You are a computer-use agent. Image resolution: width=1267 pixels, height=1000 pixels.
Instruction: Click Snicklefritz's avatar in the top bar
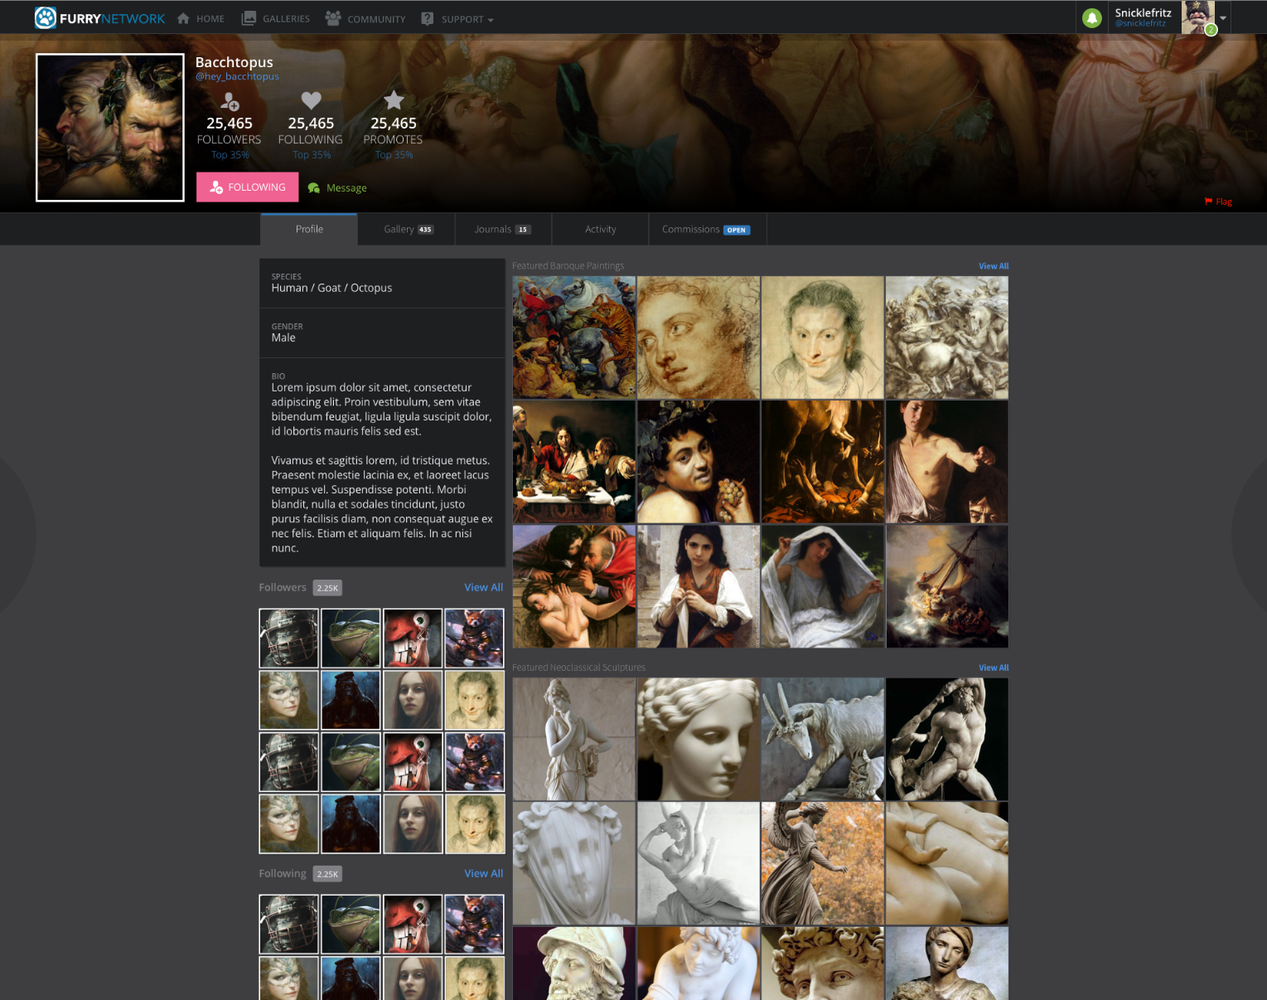click(x=1198, y=17)
